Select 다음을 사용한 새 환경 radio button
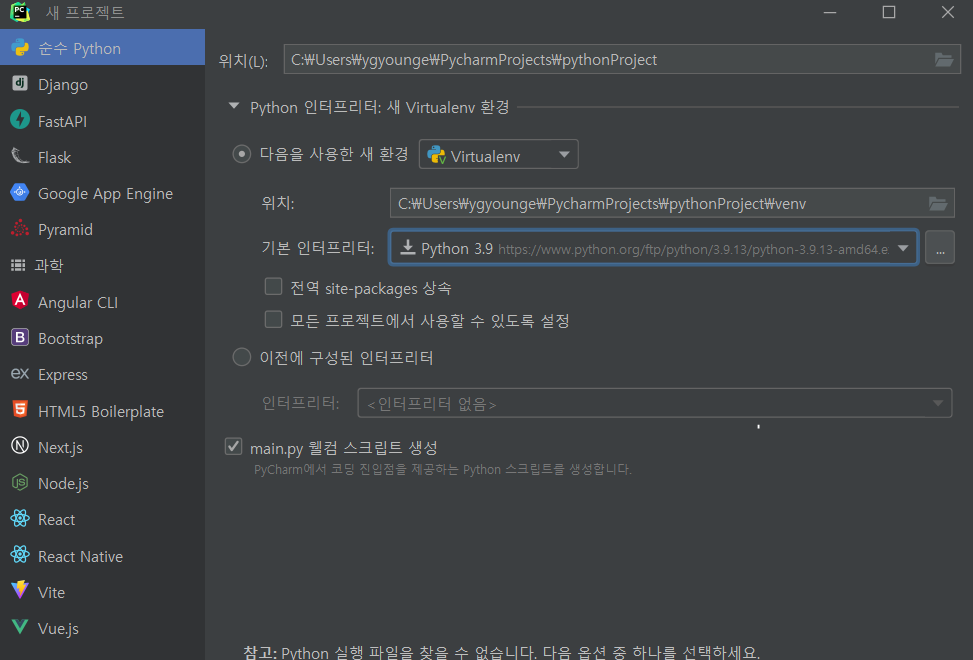Image resolution: width=973 pixels, height=660 pixels. [241, 154]
